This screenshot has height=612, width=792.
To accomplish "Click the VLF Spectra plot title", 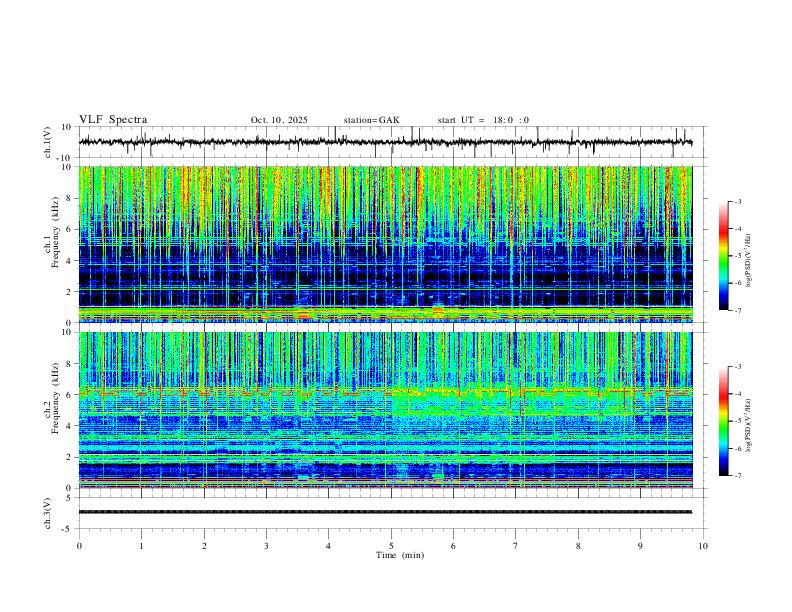I will [113, 120].
